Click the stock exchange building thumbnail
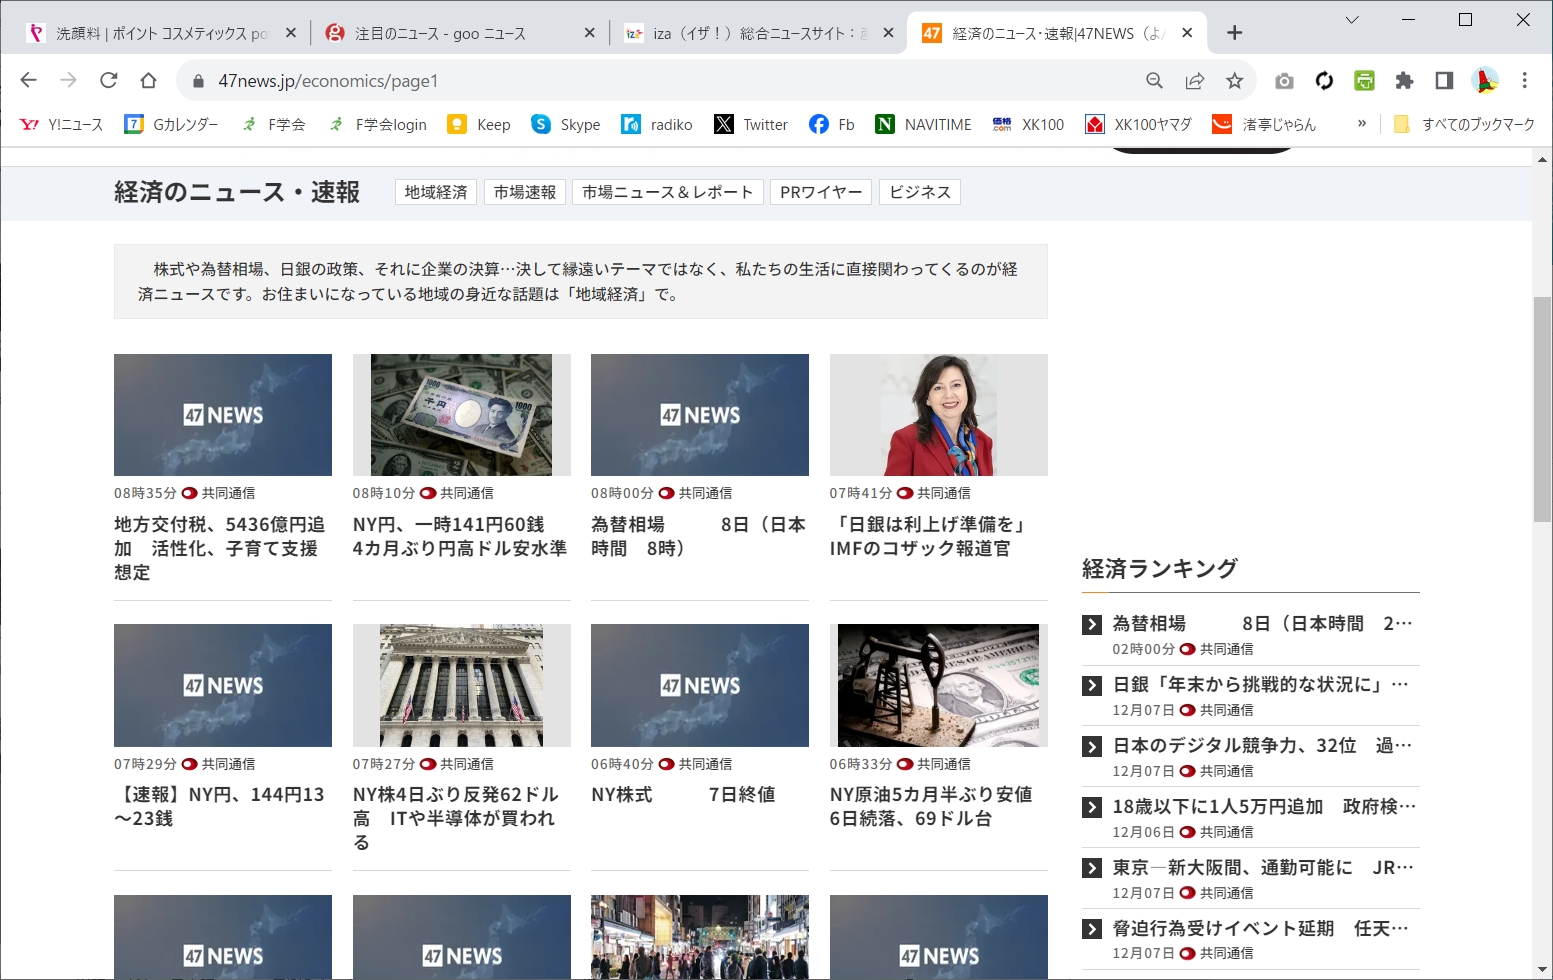The height and width of the screenshot is (980, 1553). [462, 685]
